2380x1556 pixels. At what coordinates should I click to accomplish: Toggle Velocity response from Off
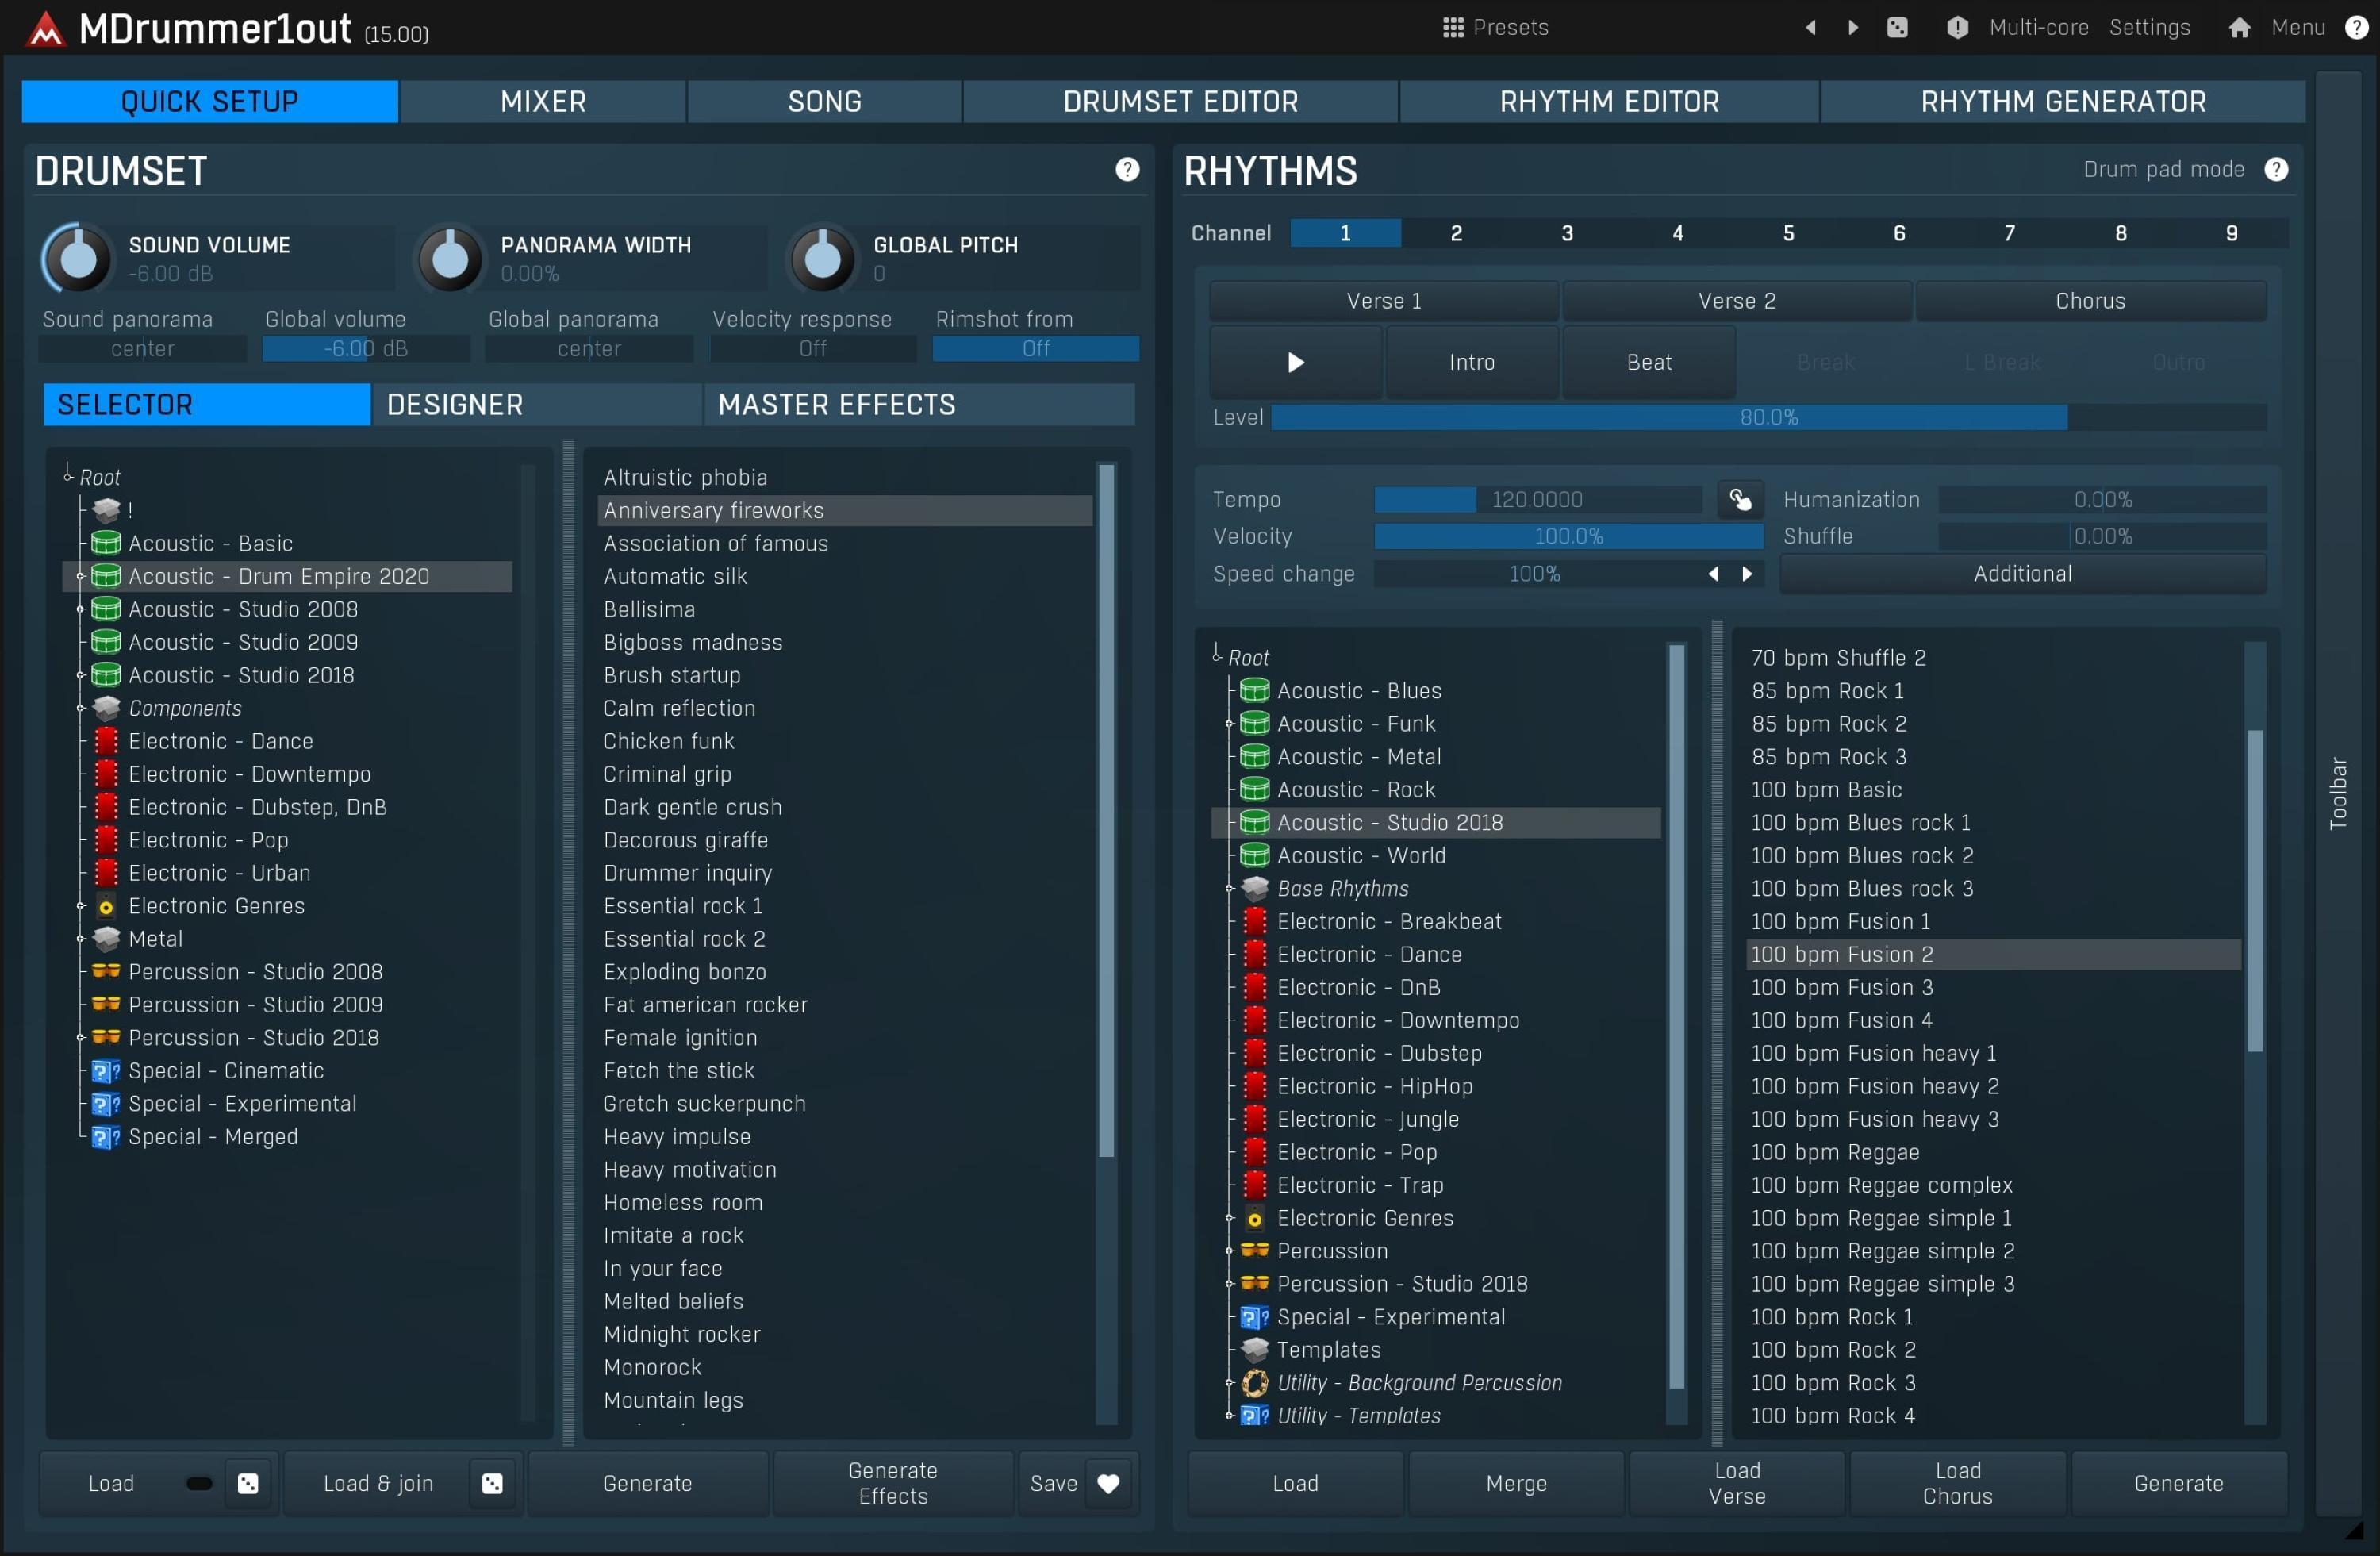tap(812, 348)
